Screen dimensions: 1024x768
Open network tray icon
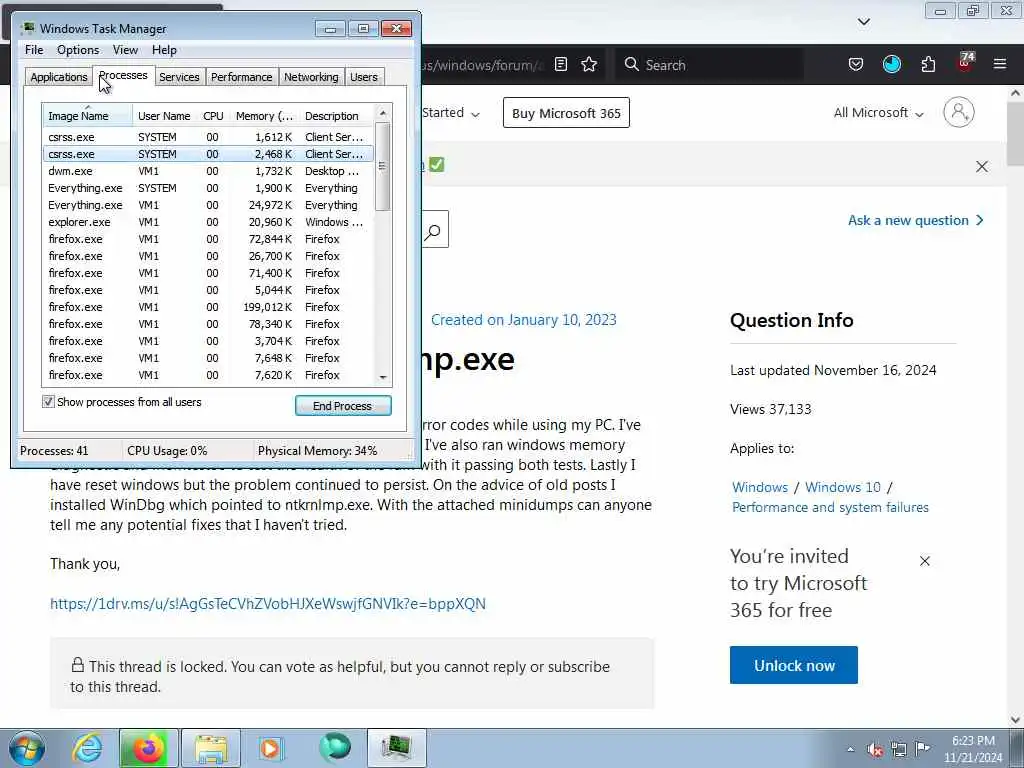pos(899,750)
